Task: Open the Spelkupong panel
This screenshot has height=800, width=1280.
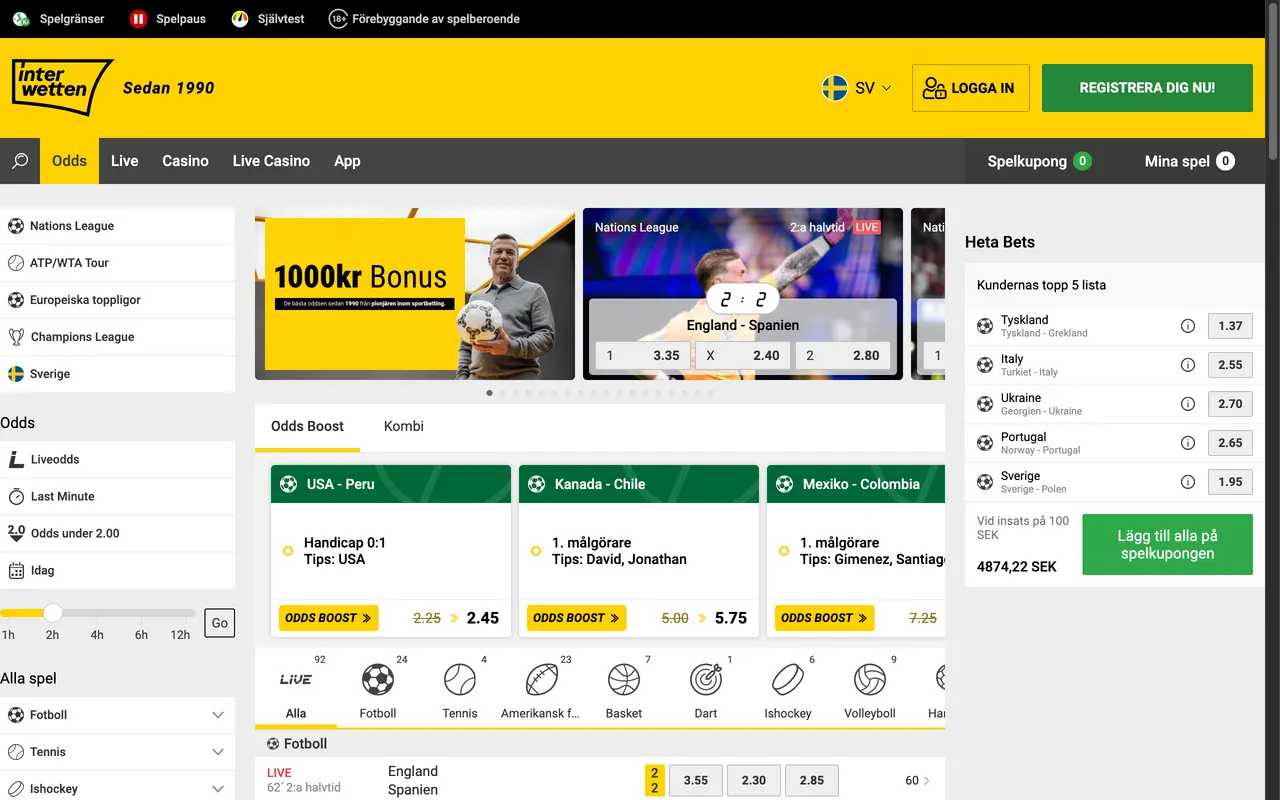Action: [1039, 161]
